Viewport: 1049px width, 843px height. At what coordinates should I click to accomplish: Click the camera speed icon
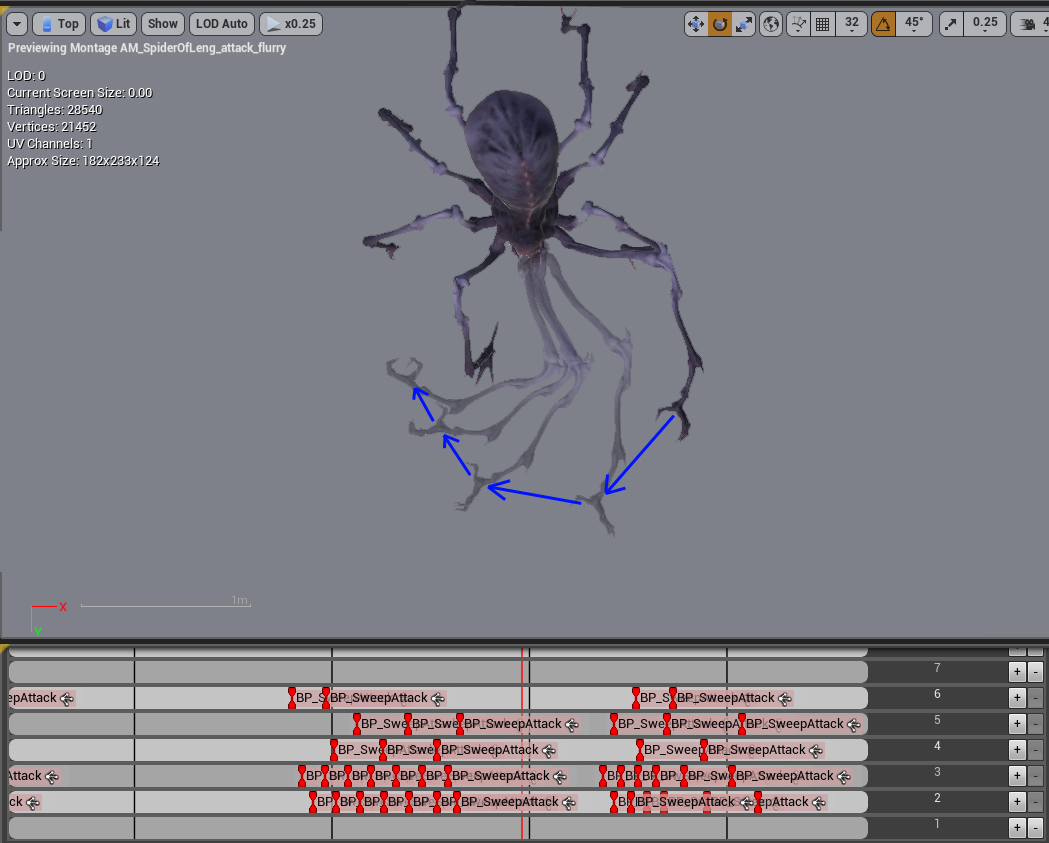[x=1029, y=24]
